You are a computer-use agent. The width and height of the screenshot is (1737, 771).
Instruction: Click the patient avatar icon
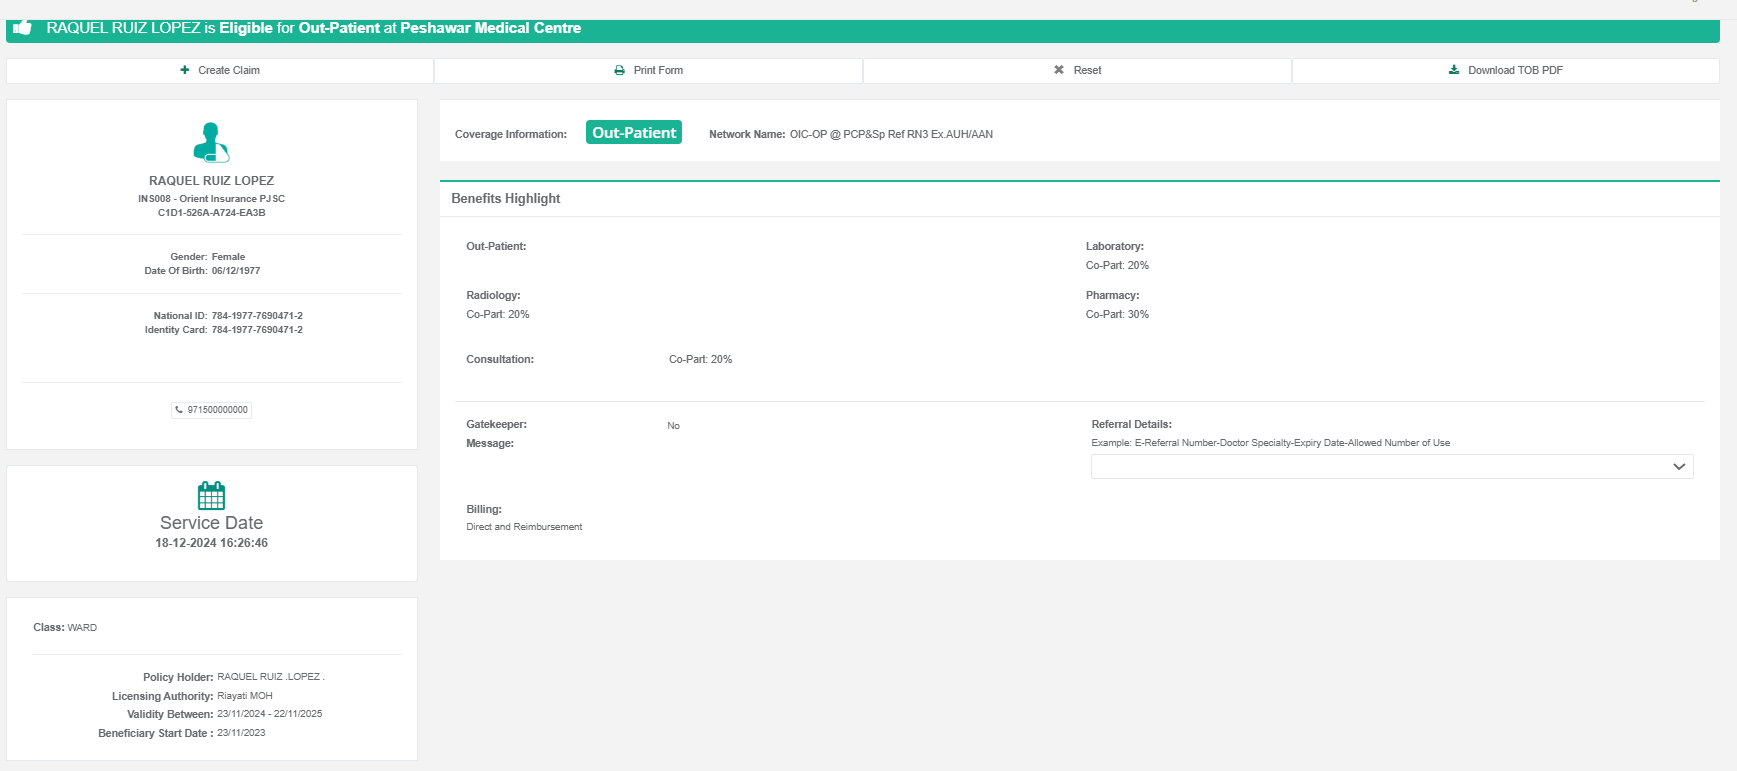pos(211,142)
